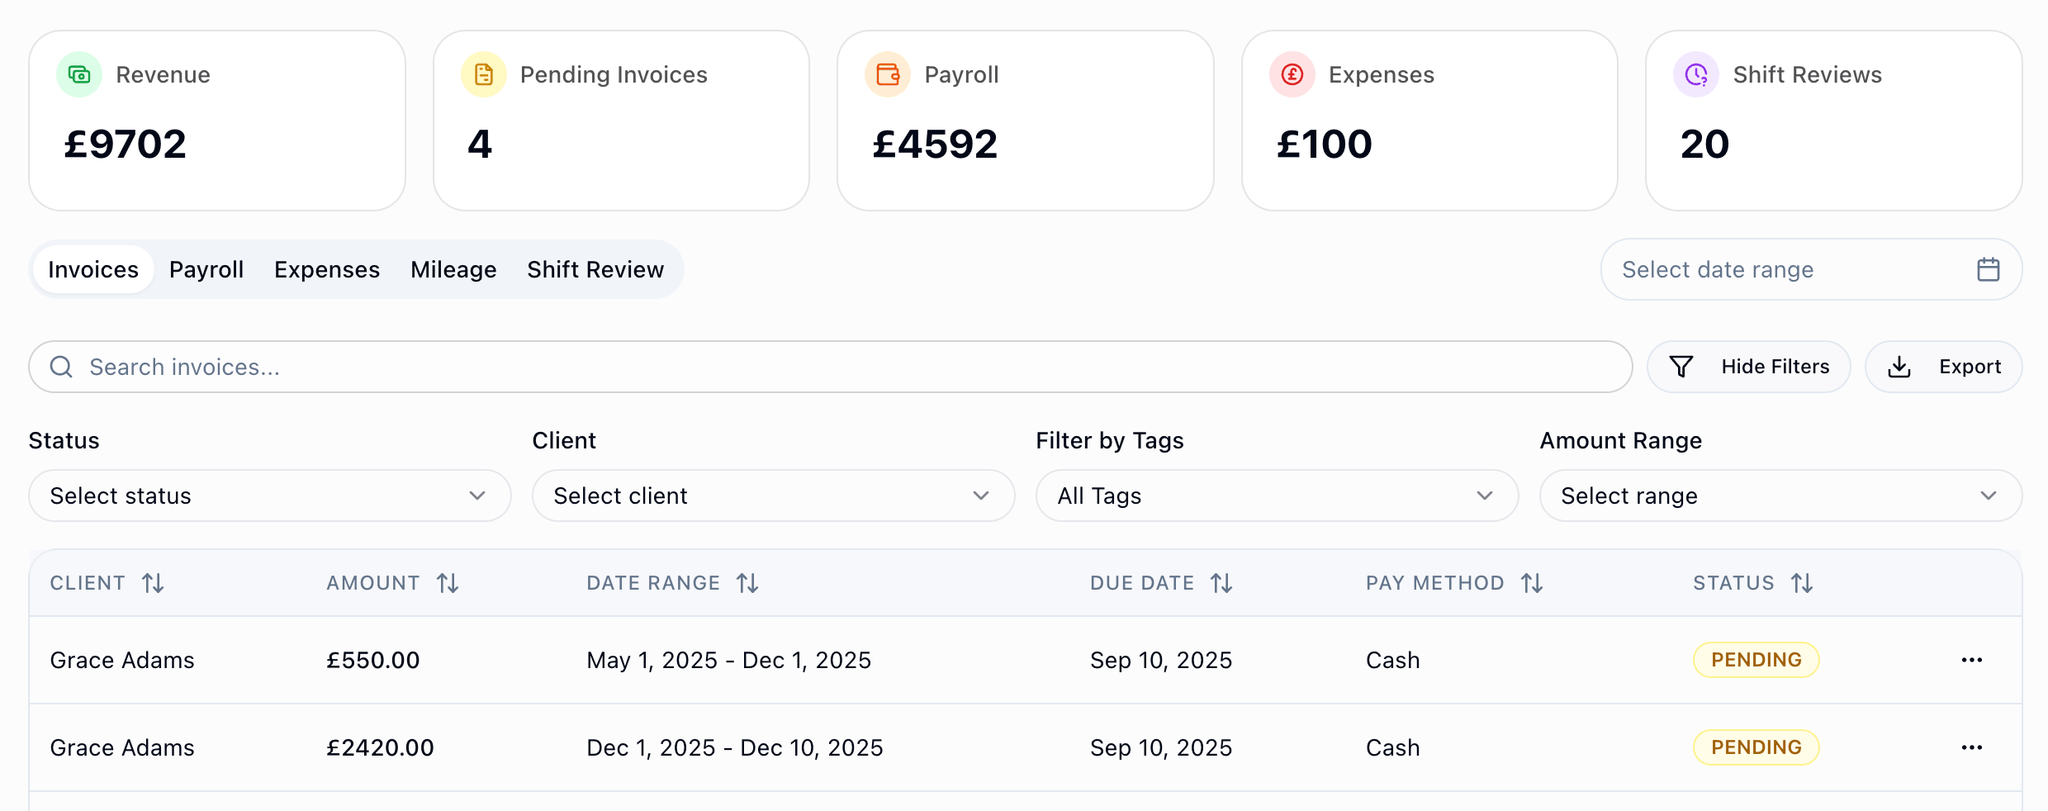Switch to the Payroll tab
The height and width of the screenshot is (811, 2048).
206,270
